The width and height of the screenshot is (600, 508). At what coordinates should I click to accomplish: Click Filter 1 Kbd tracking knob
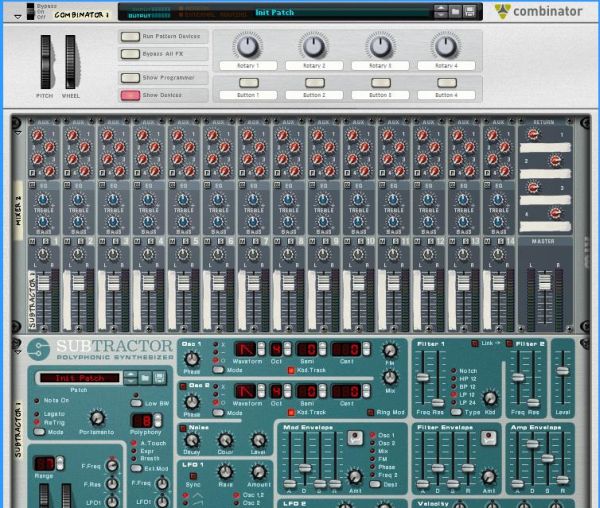click(490, 398)
